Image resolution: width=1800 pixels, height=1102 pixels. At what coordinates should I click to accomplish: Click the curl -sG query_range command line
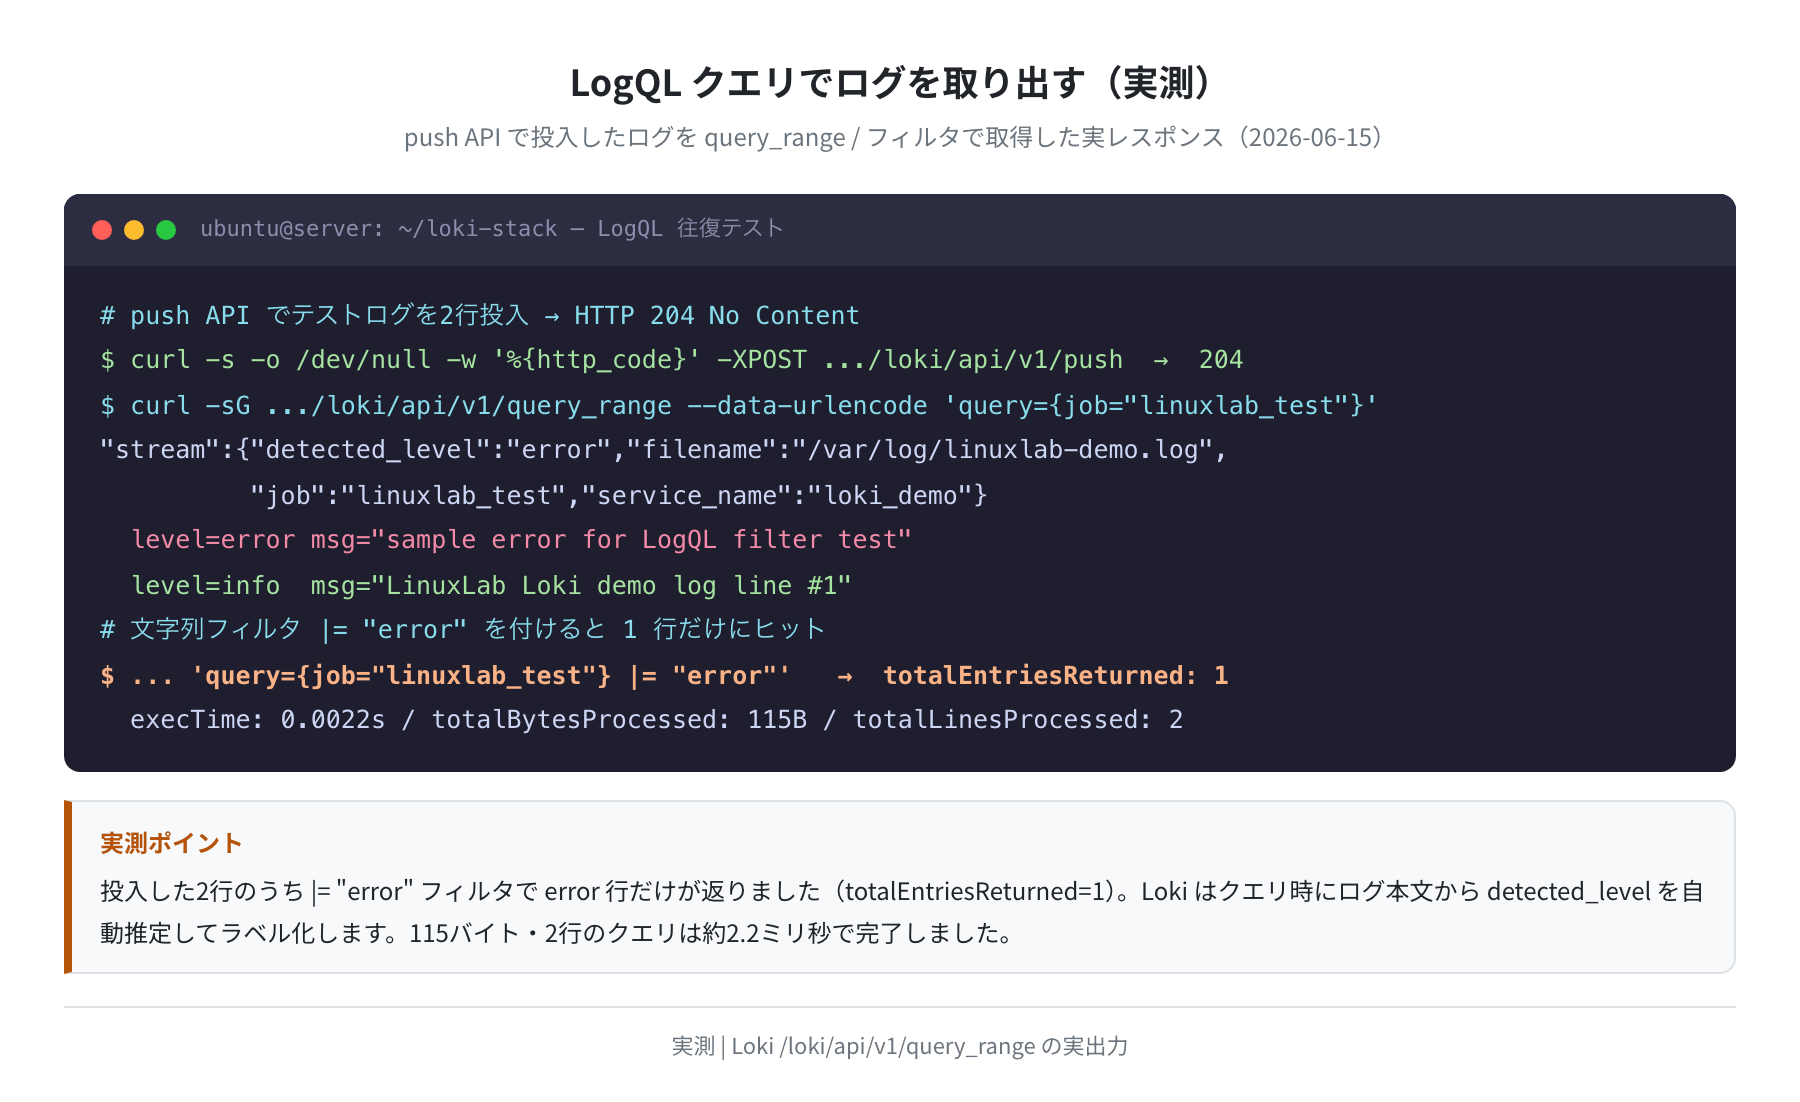[739, 405]
